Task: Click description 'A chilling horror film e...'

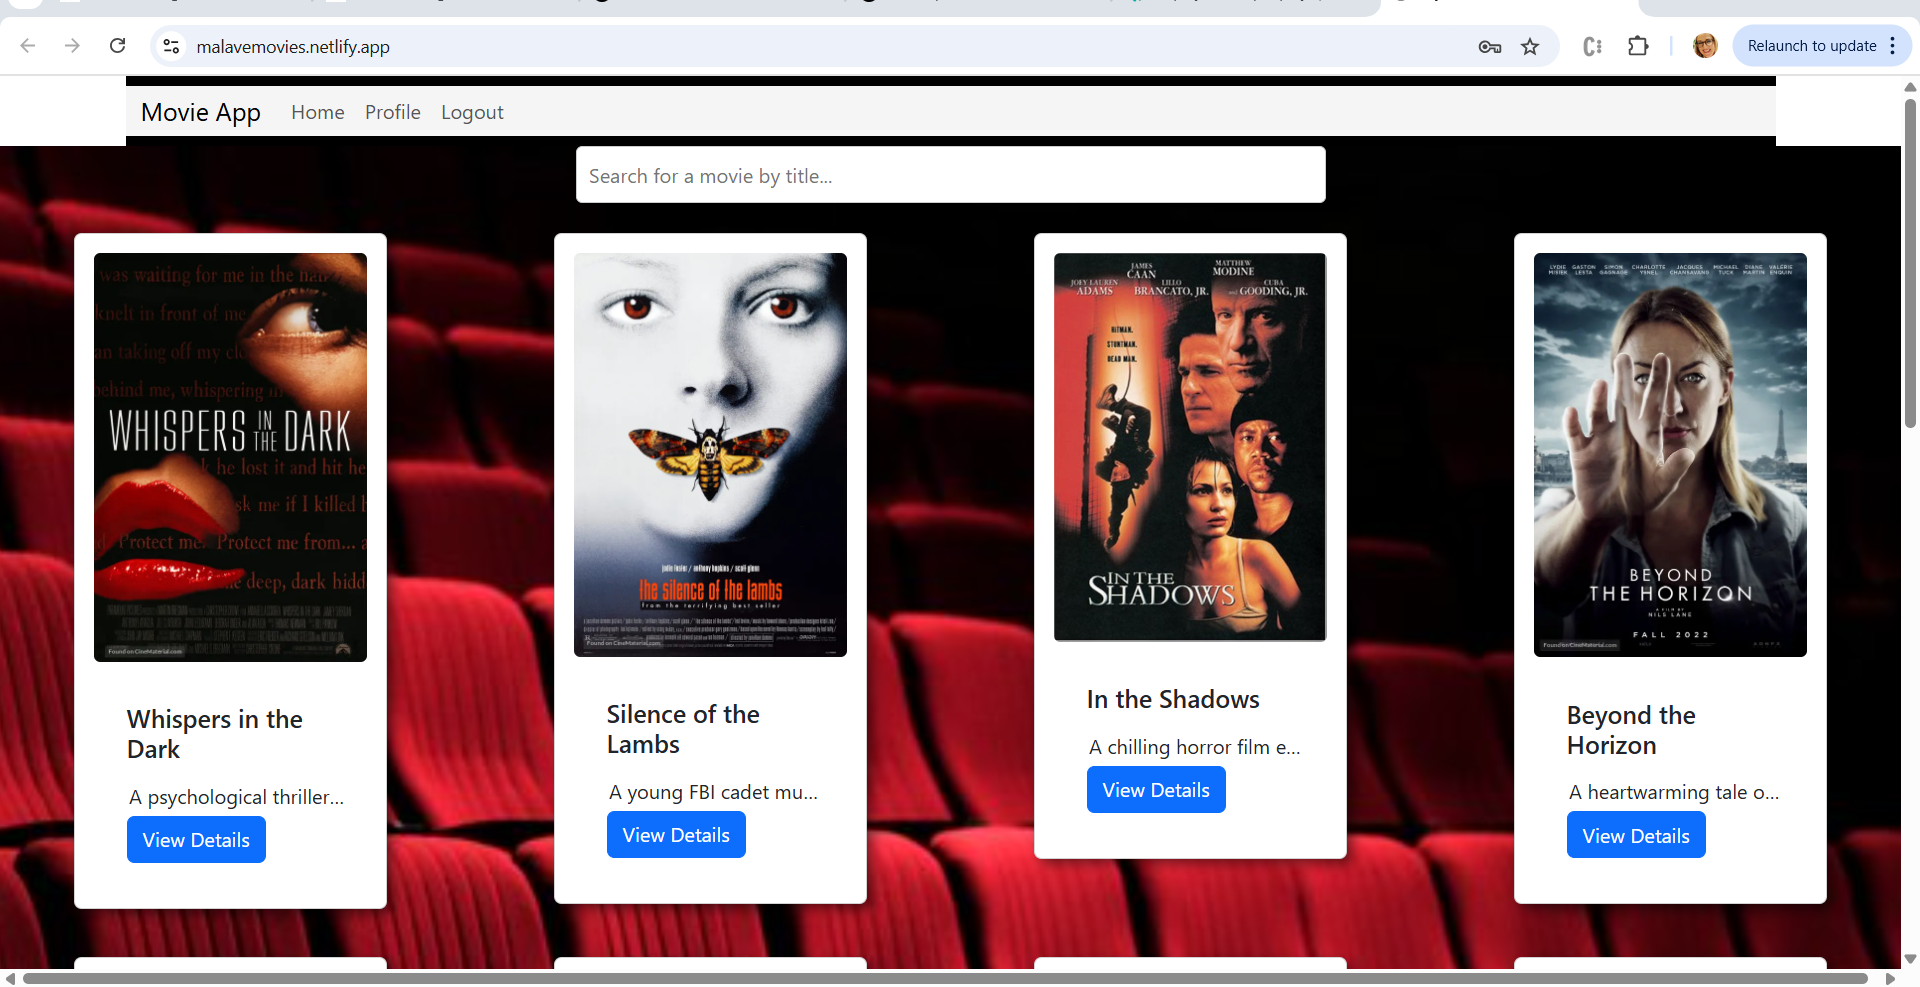Action: click(1194, 747)
